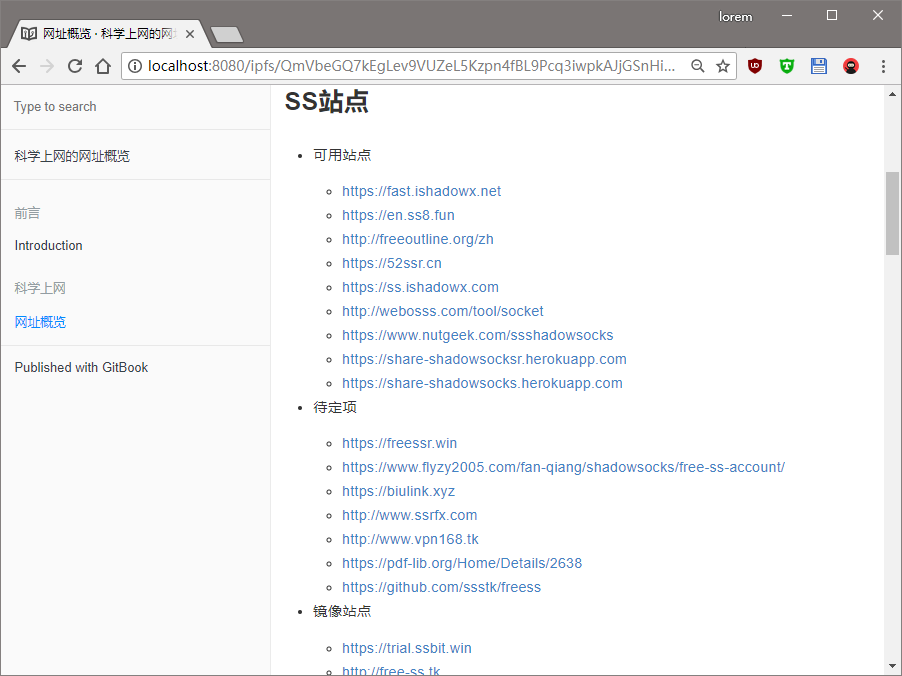The height and width of the screenshot is (676, 902).
Task: Click the 镜像站点 list item text
Action: point(342,611)
